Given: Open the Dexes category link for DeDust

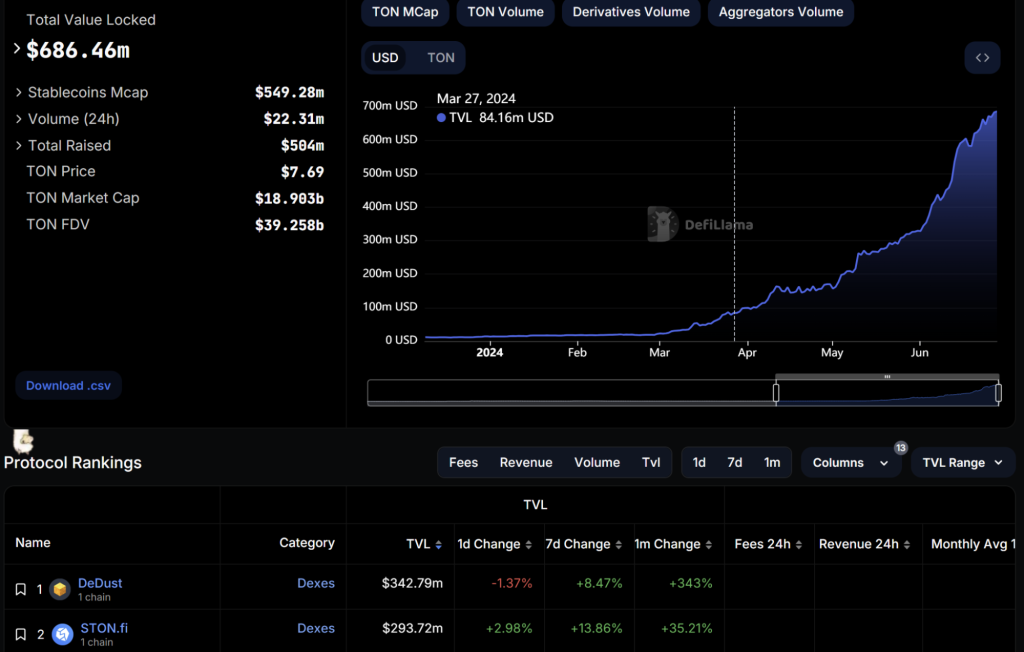Looking at the screenshot, I should tap(316, 584).
